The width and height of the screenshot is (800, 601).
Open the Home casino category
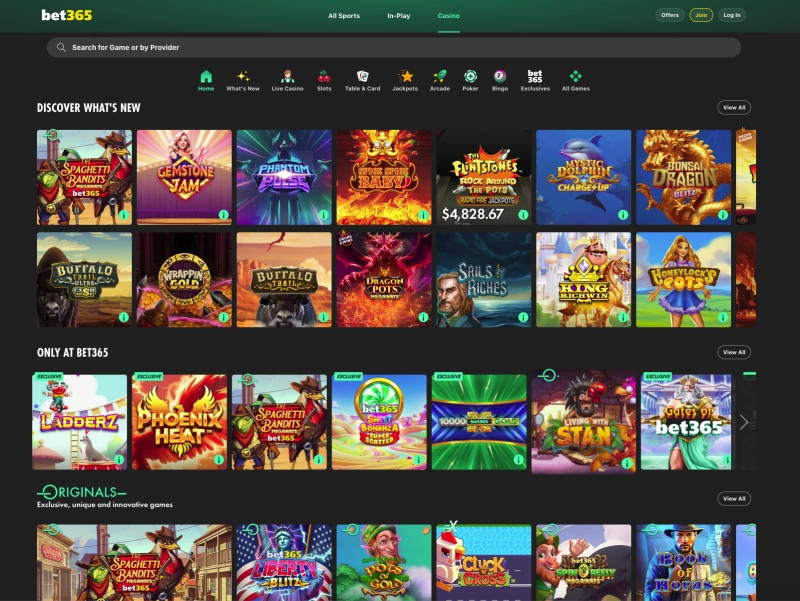(x=206, y=81)
